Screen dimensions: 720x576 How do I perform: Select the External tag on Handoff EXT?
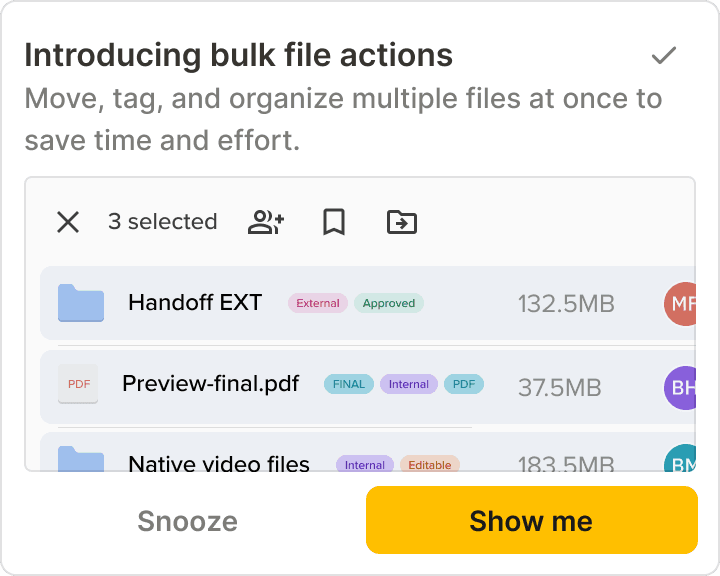tap(318, 303)
